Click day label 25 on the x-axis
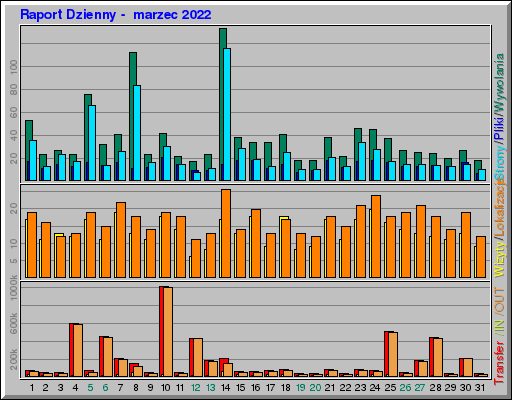The width and height of the screenshot is (512, 400). 390,388
